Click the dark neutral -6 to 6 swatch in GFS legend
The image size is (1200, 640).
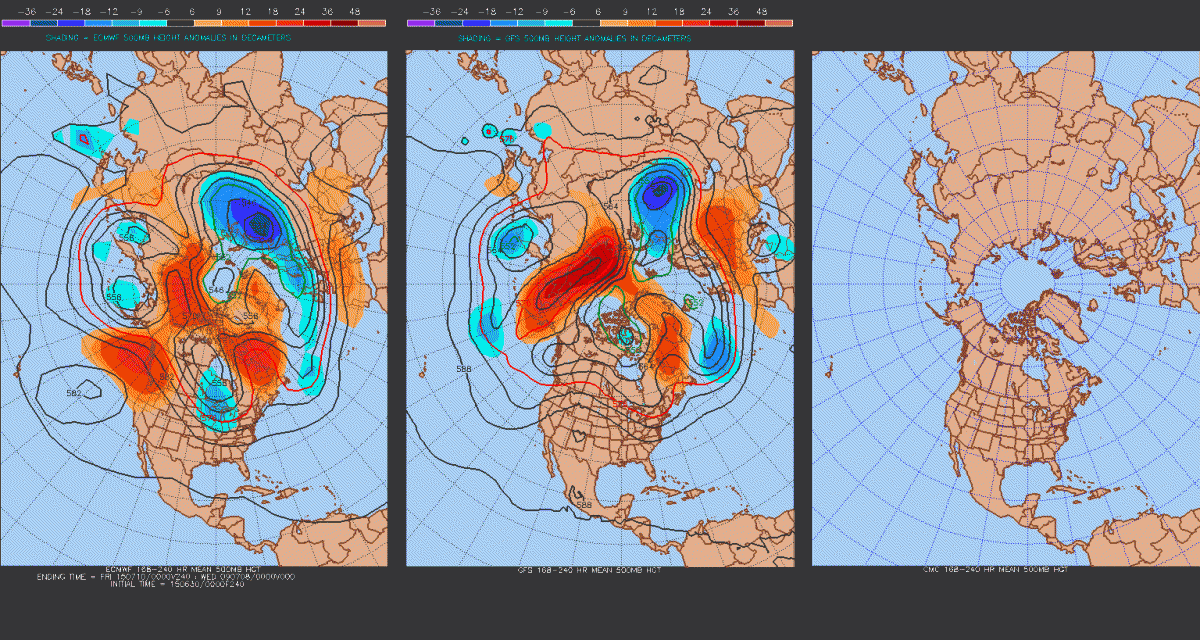586,23
